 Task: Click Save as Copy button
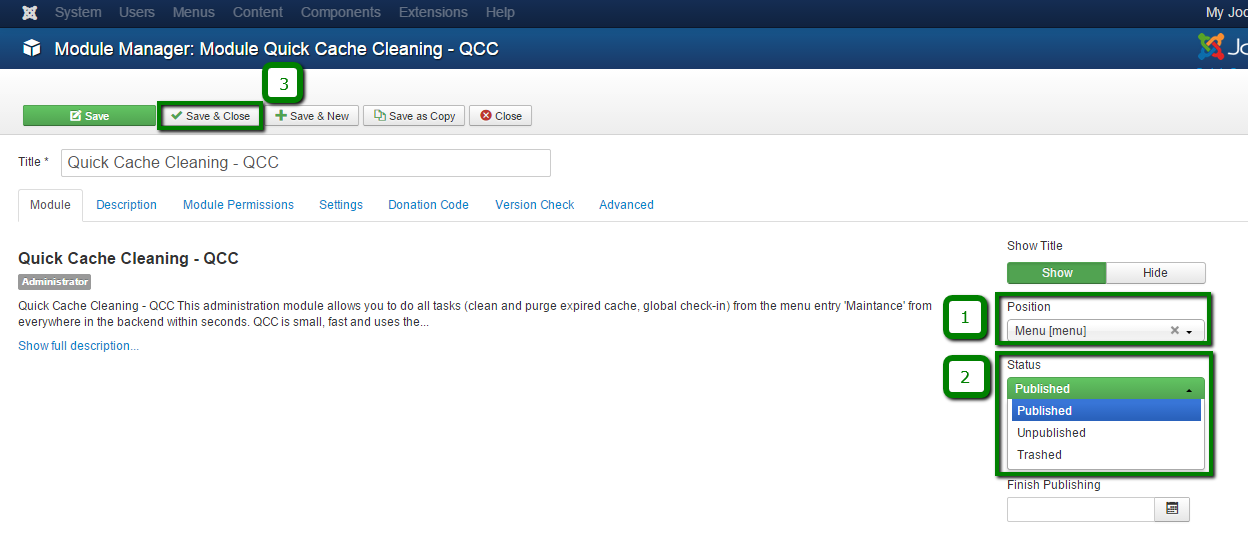(414, 116)
